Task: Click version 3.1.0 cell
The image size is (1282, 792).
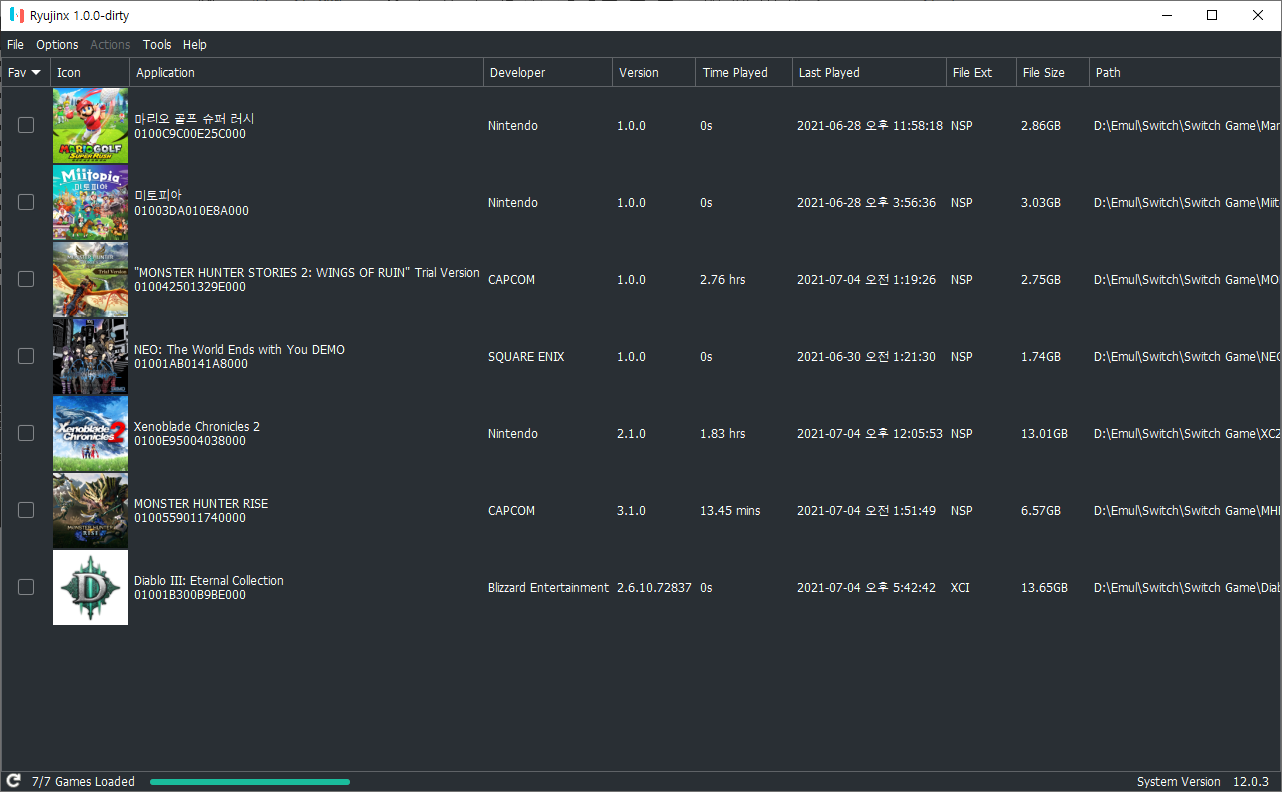Action: [x=631, y=511]
